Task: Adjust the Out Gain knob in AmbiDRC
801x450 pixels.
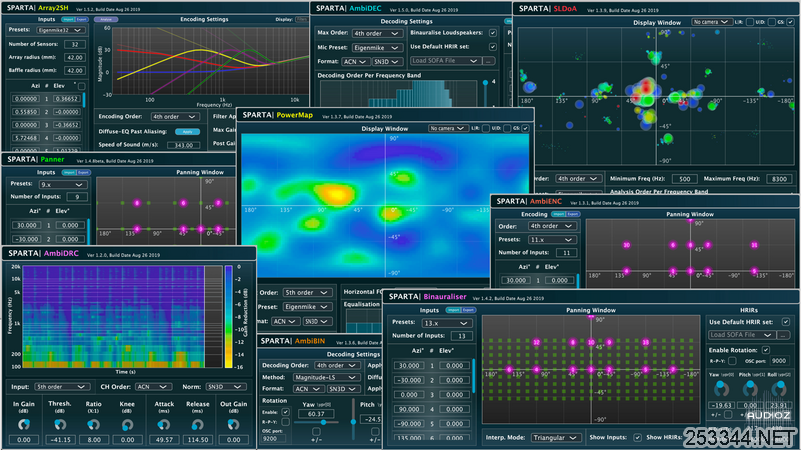Action: click(x=233, y=424)
